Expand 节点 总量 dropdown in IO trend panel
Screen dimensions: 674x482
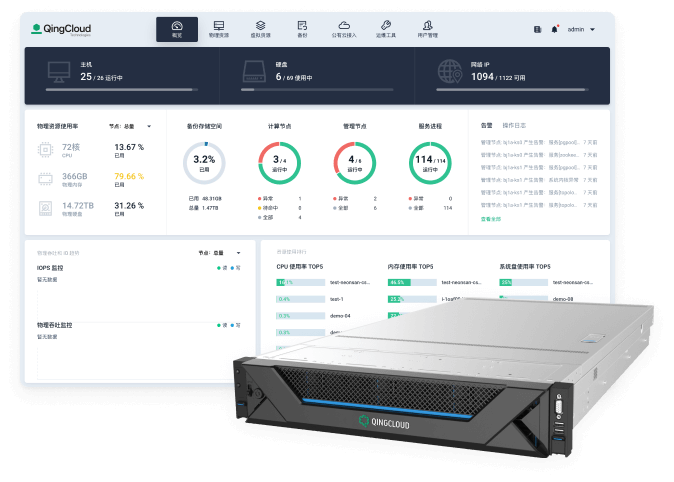(x=219, y=253)
